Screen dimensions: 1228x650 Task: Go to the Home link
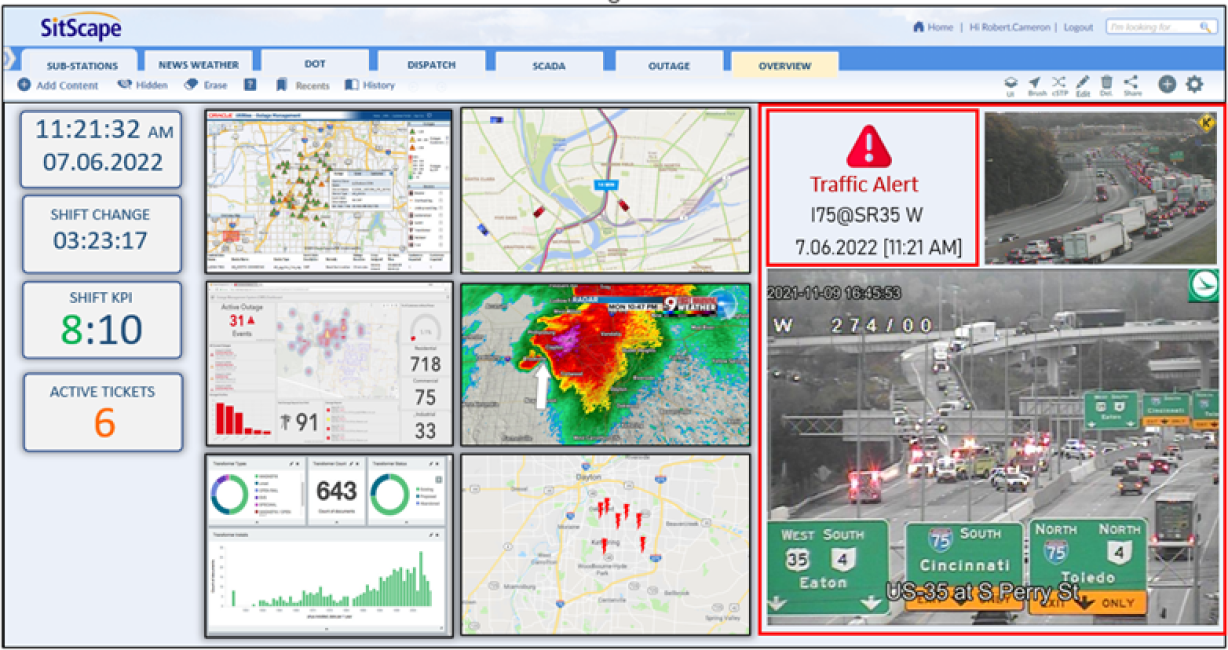click(x=933, y=27)
